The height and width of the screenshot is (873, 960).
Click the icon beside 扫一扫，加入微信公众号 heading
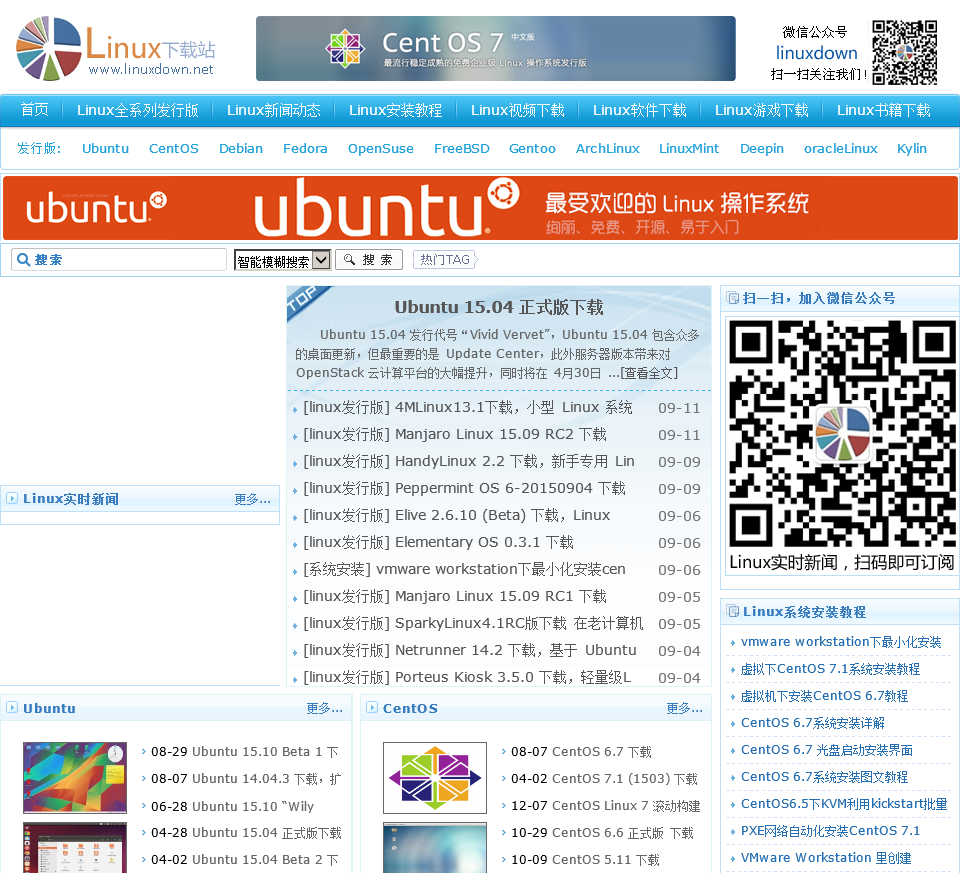[732, 298]
